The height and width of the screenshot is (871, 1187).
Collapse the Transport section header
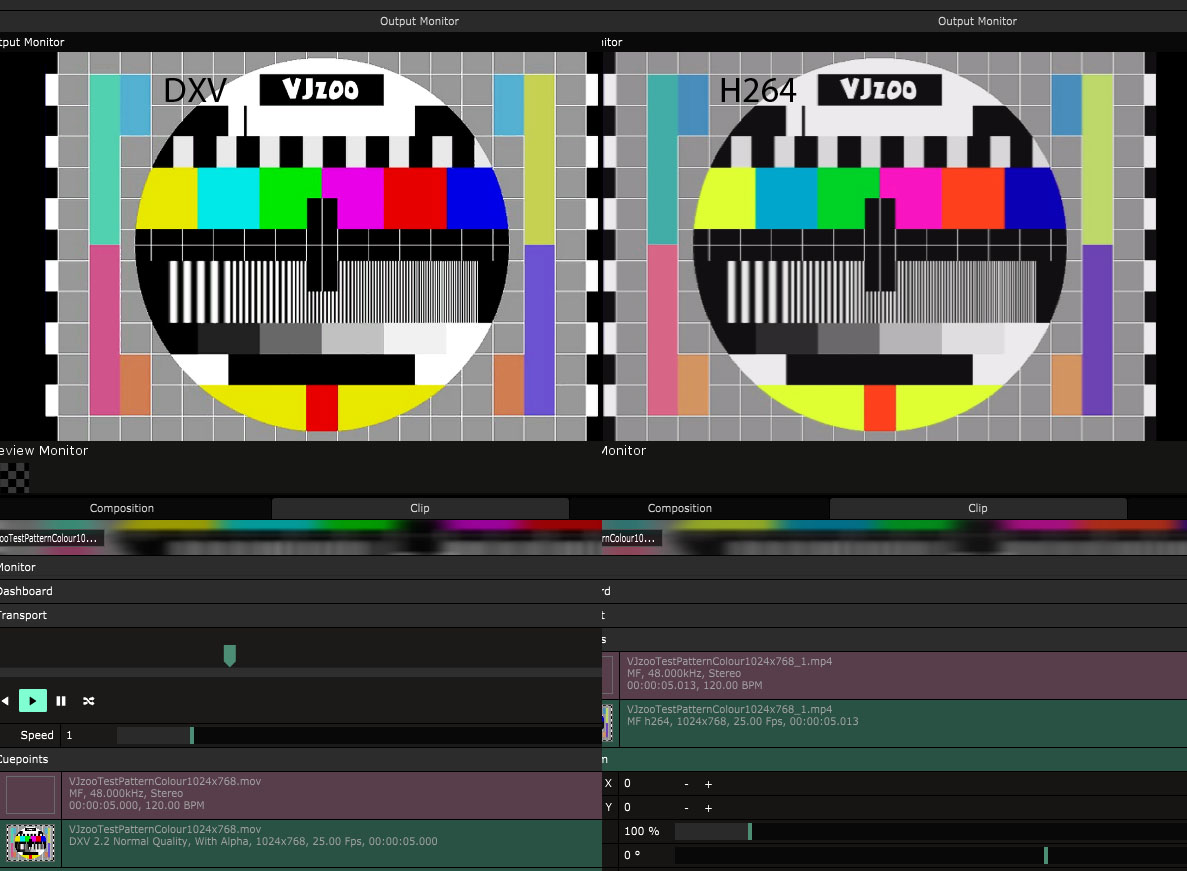click(x=24, y=615)
